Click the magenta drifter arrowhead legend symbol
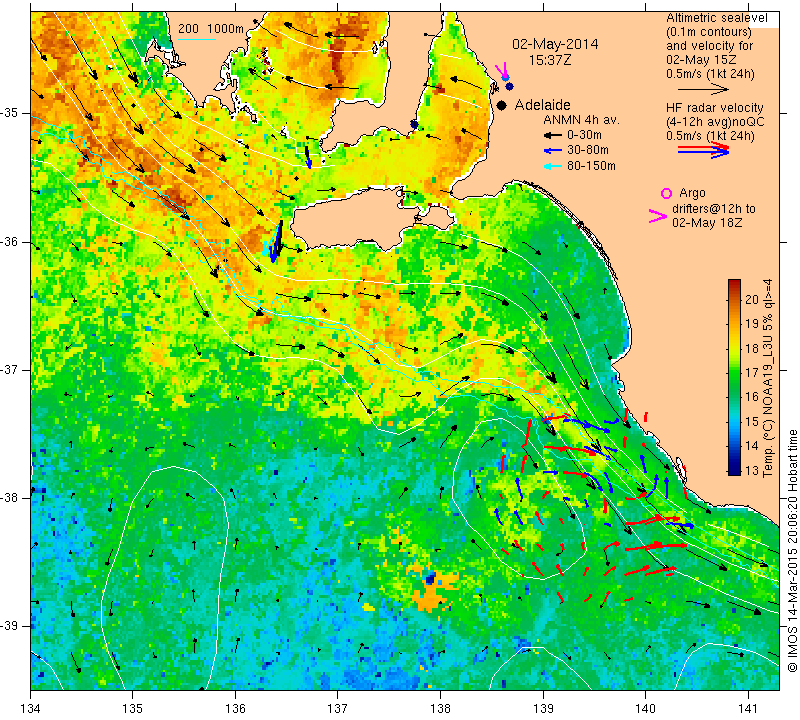 pyautogui.click(x=658, y=216)
